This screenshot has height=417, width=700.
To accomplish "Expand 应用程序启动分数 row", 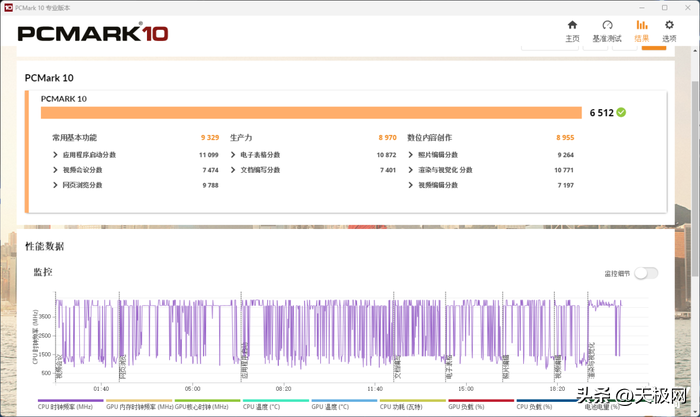I will [x=56, y=155].
